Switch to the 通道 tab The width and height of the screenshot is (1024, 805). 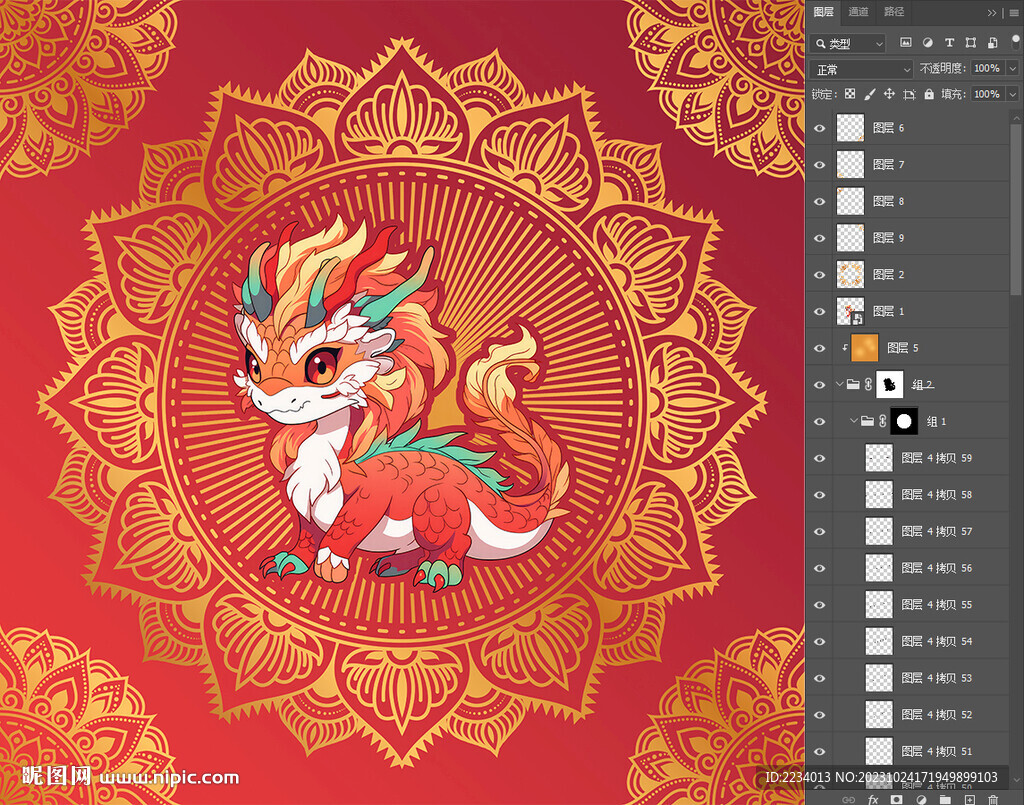[x=858, y=12]
